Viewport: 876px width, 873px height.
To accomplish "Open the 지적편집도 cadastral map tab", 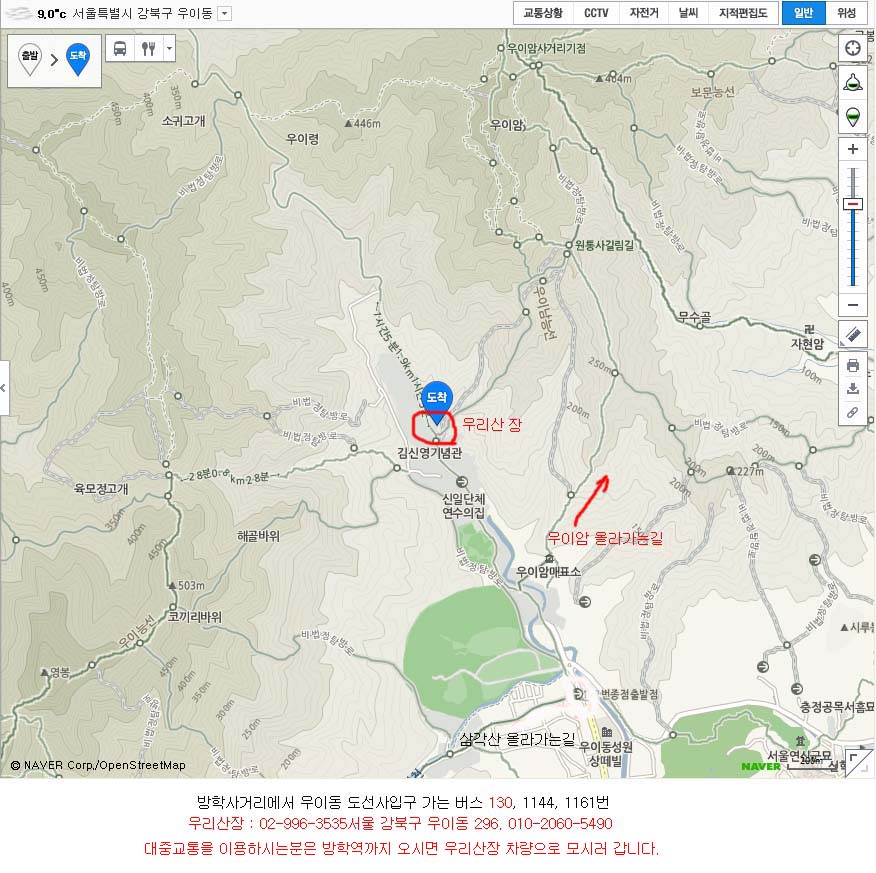I will coord(743,13).
